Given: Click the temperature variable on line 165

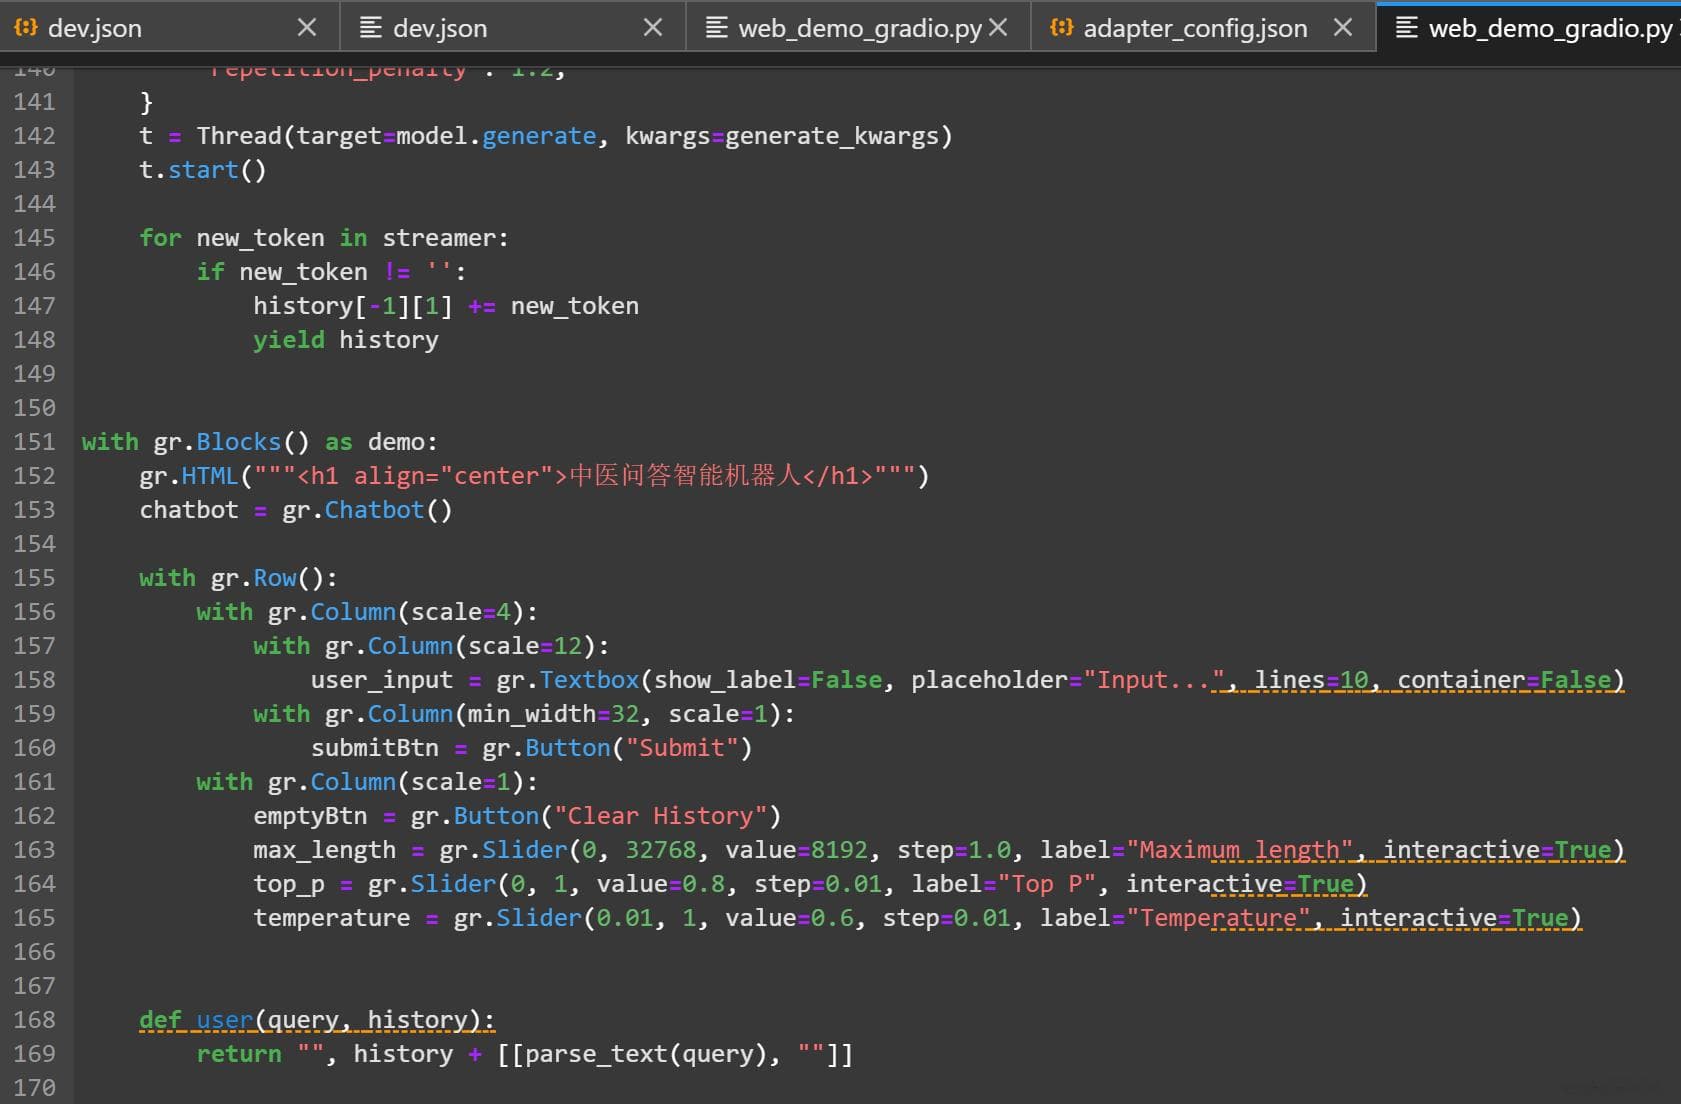Looking at the screenshot, I should pyautogui.click(x=332, y=918).
